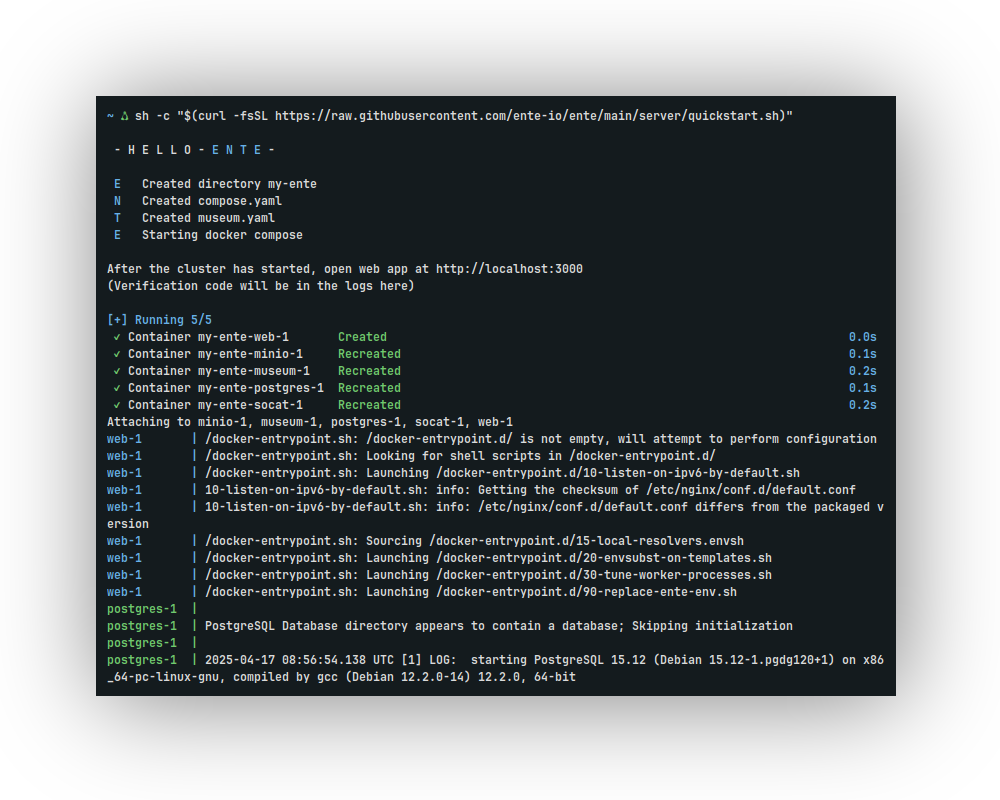The image size is (1000, 800).
Task: Click the checkmark beside Container my-ente-socat-1
Action: point(117,405)
